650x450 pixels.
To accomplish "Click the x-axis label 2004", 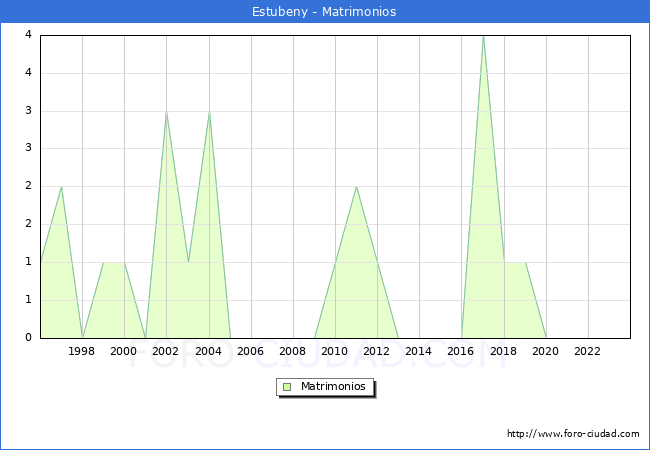I will tap(208, 351).
